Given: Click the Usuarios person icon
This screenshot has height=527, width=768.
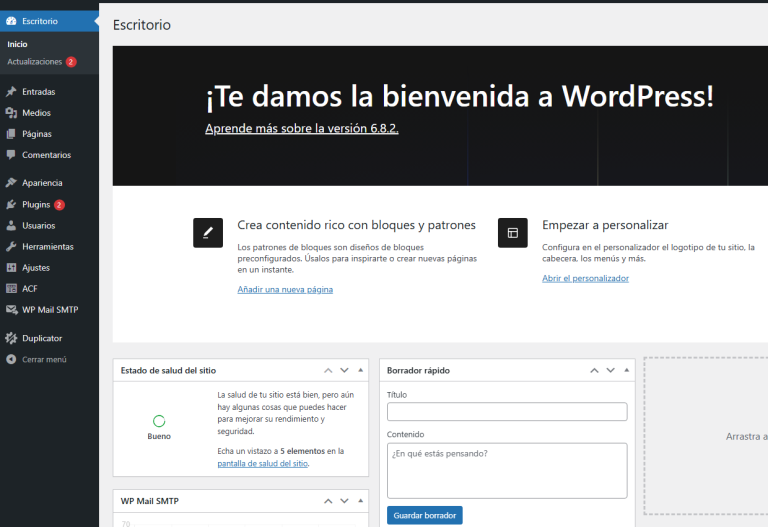Looking at the screenshot, I should [11, 225].
